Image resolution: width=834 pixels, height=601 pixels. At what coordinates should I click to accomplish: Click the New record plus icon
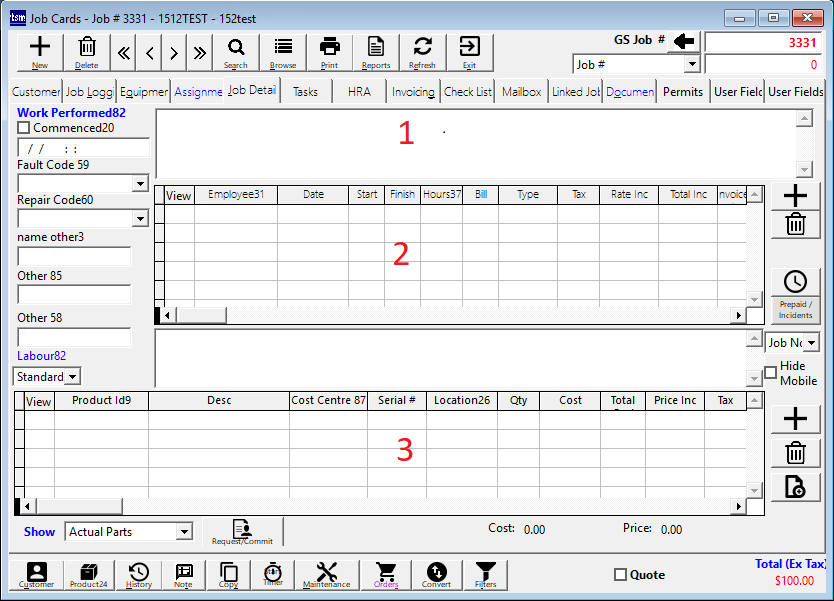(x=40, y=50)
